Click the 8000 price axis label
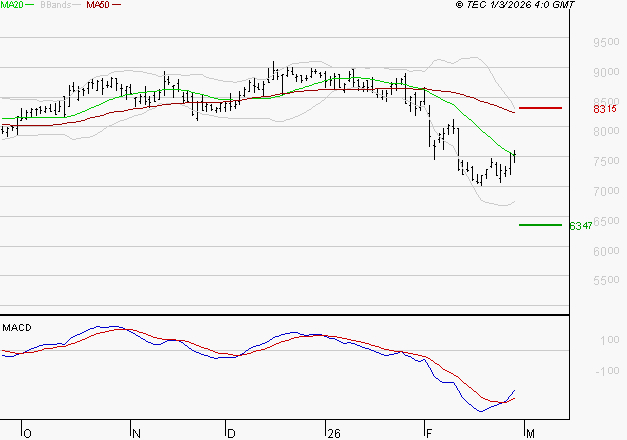 [606, 131]
